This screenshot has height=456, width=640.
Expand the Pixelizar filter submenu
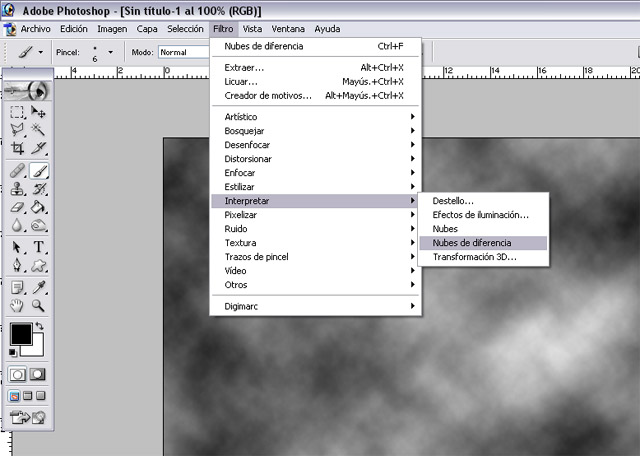coord(316,215)
